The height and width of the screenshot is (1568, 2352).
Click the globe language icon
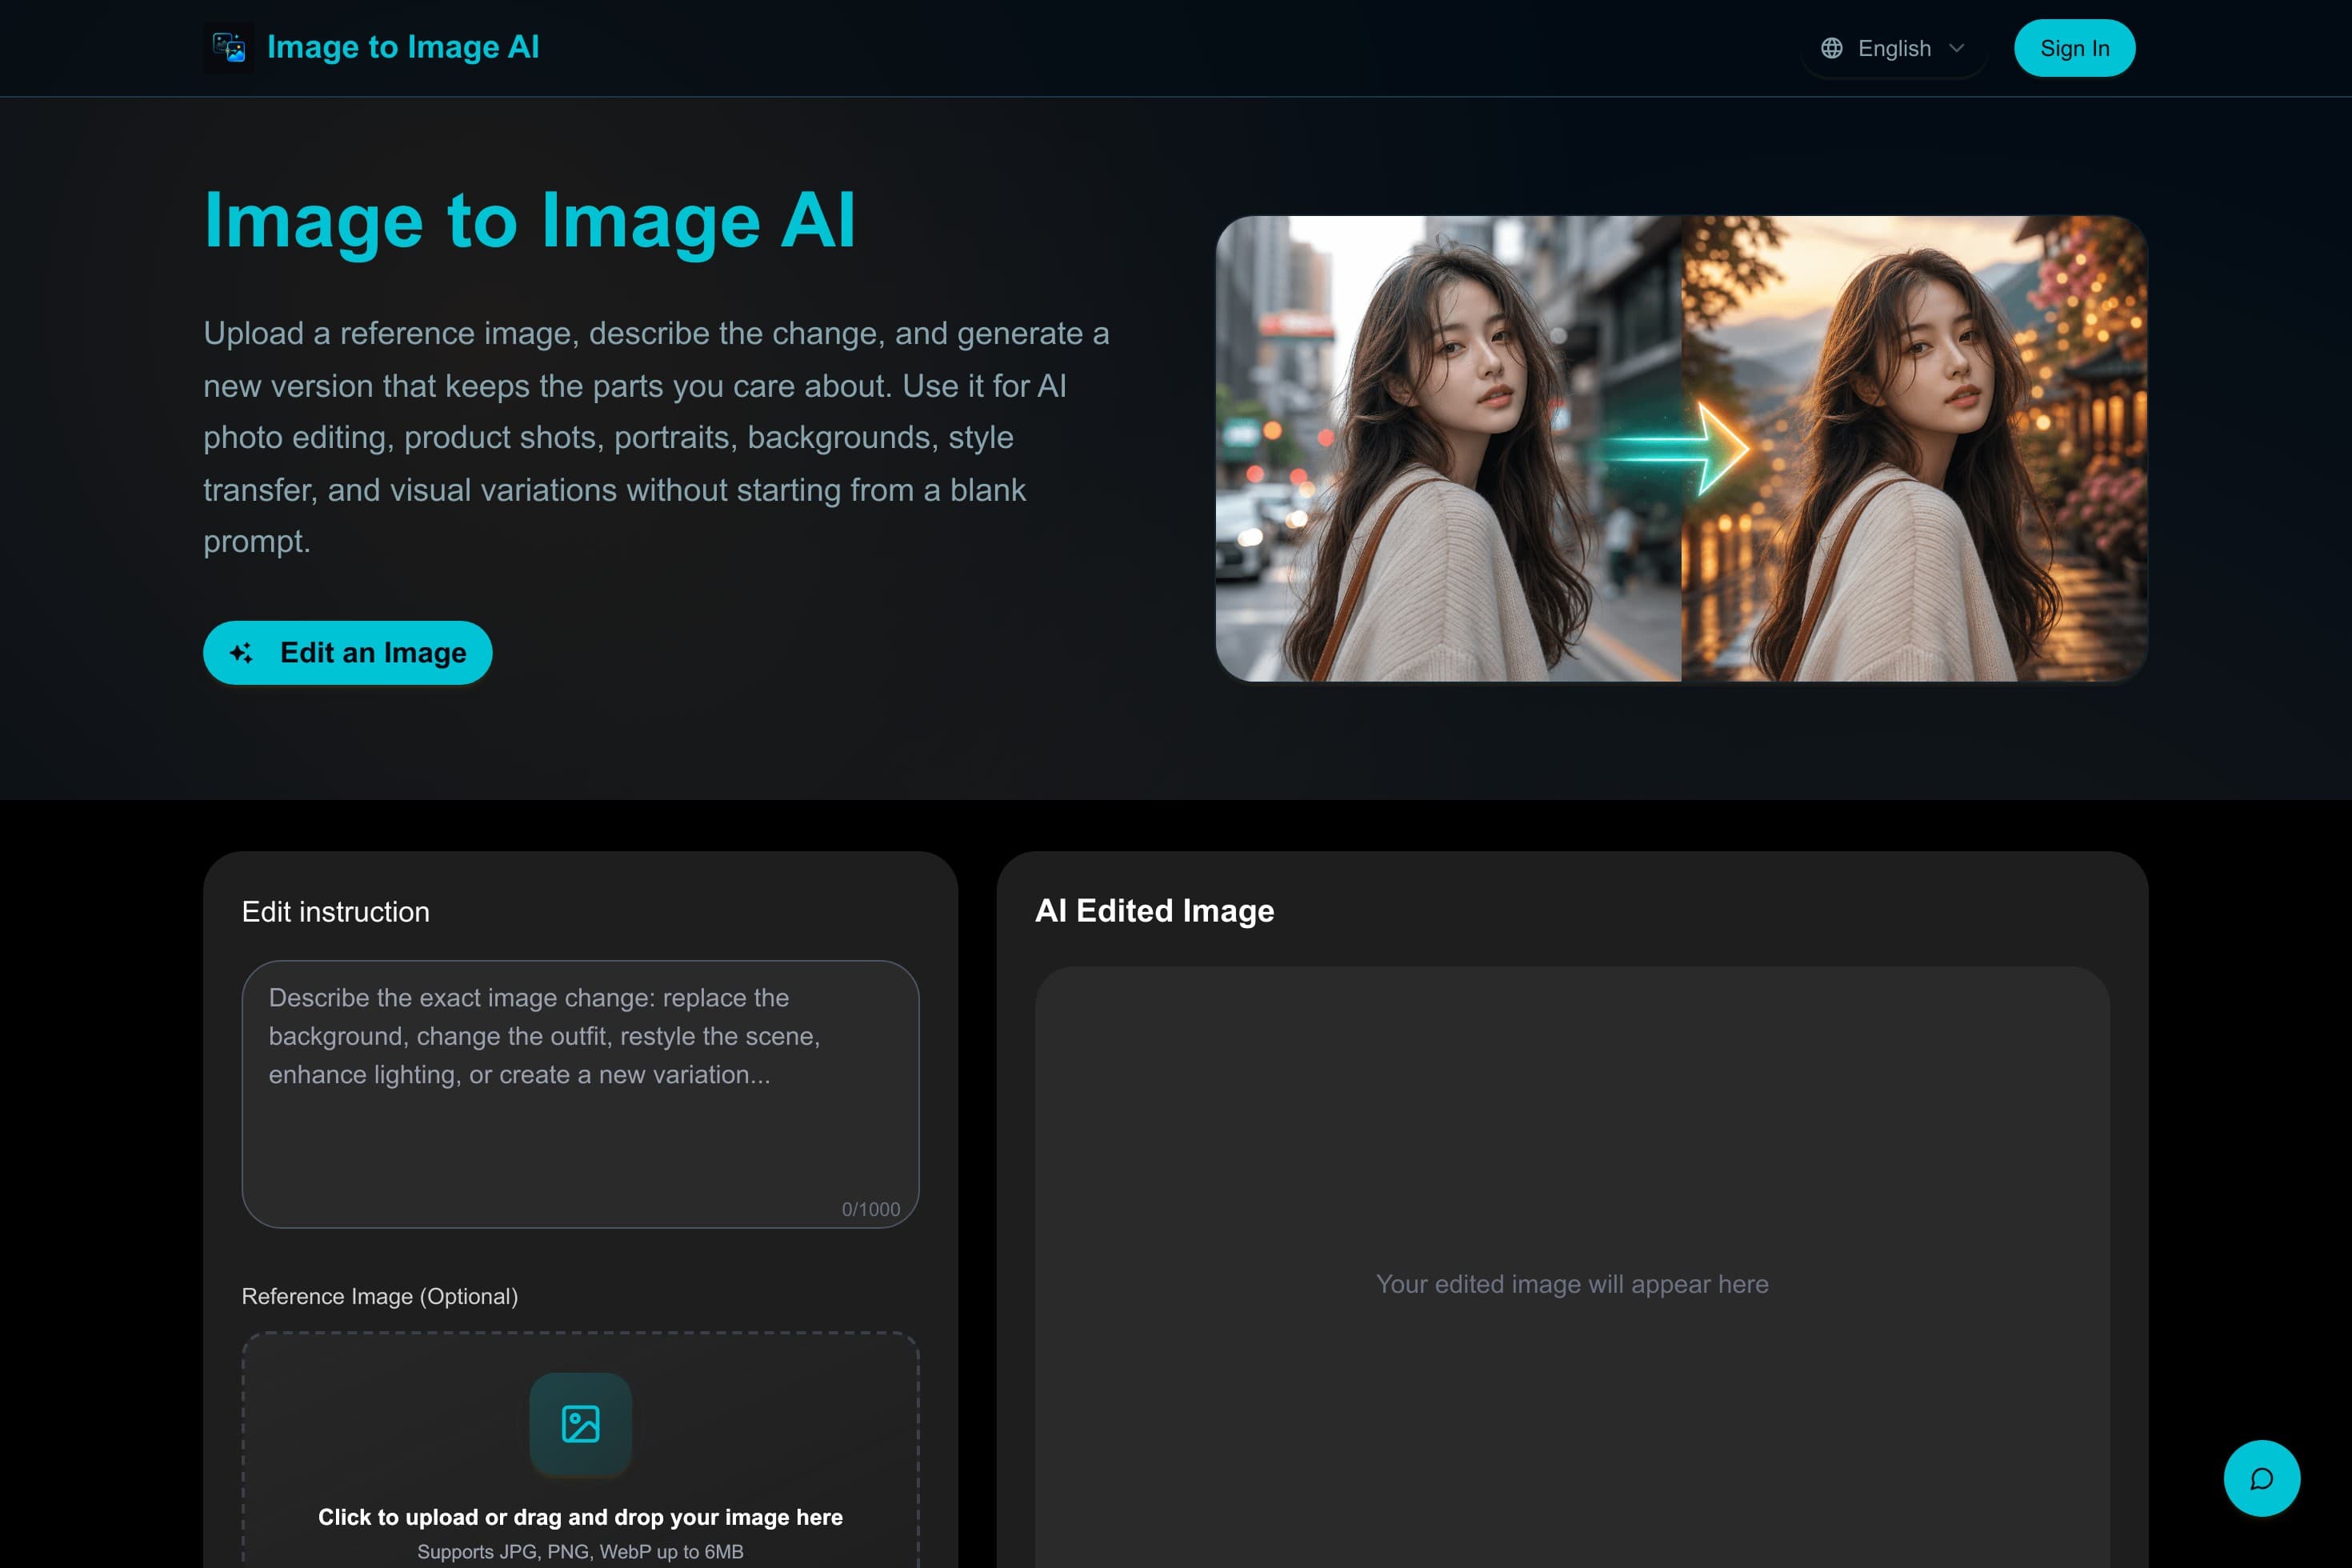tap(1831, 48)
